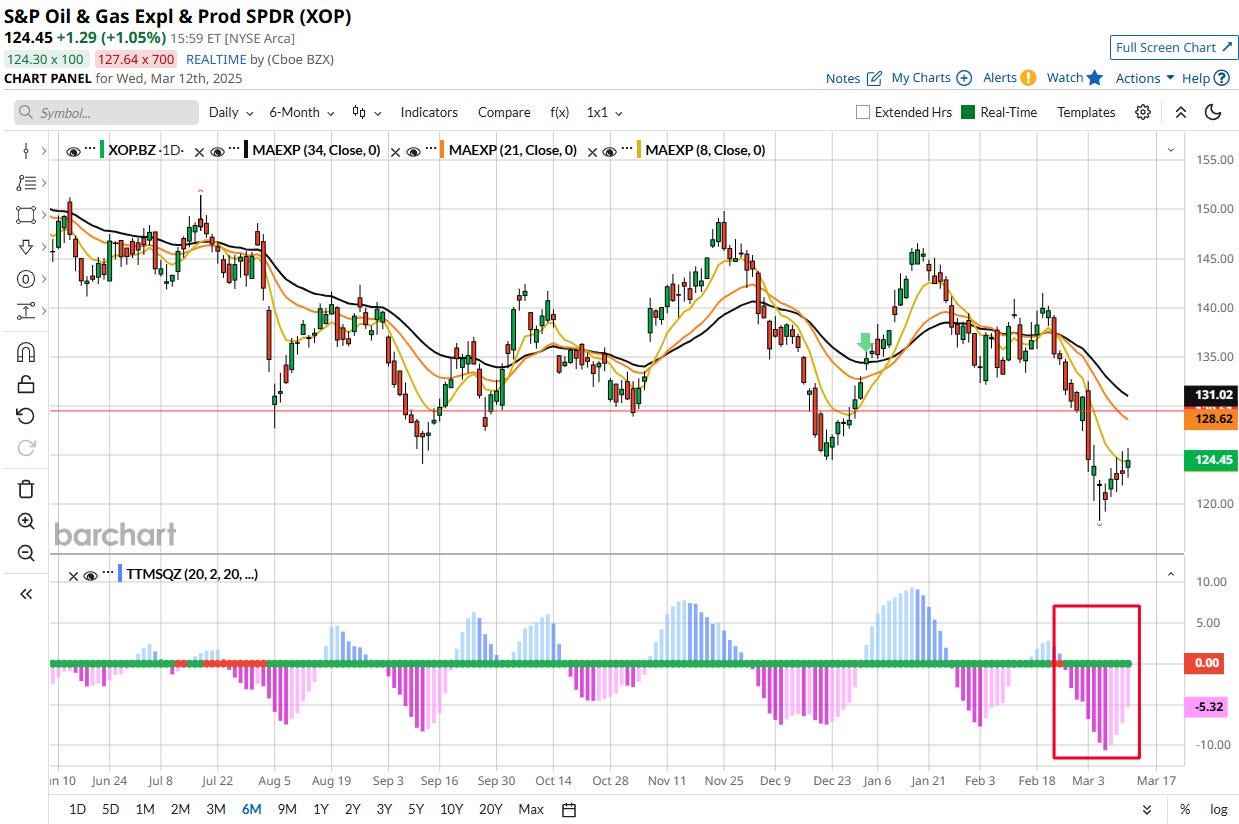The image size is (1239, 824).
Task: Open chart settings gear icon
Action: (1143, 112)
